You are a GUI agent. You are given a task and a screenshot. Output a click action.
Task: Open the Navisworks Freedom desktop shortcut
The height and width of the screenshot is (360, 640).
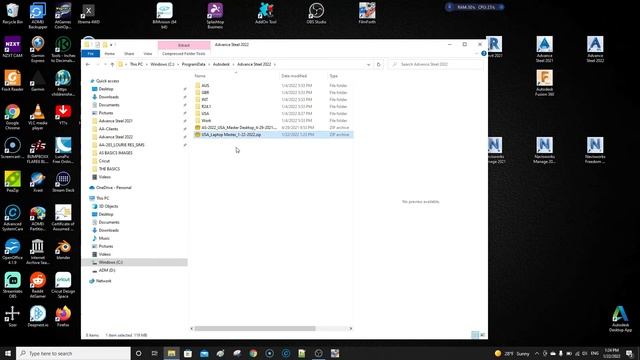click(595, 150)
